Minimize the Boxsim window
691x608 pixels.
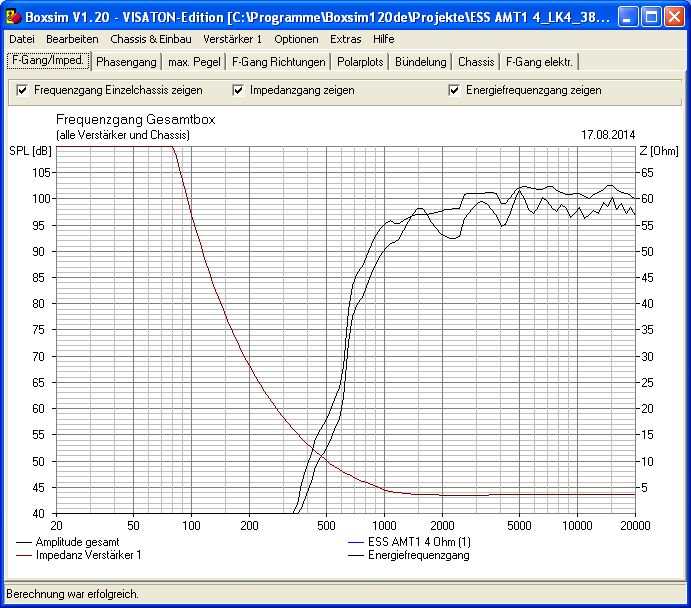pos(628,17)
